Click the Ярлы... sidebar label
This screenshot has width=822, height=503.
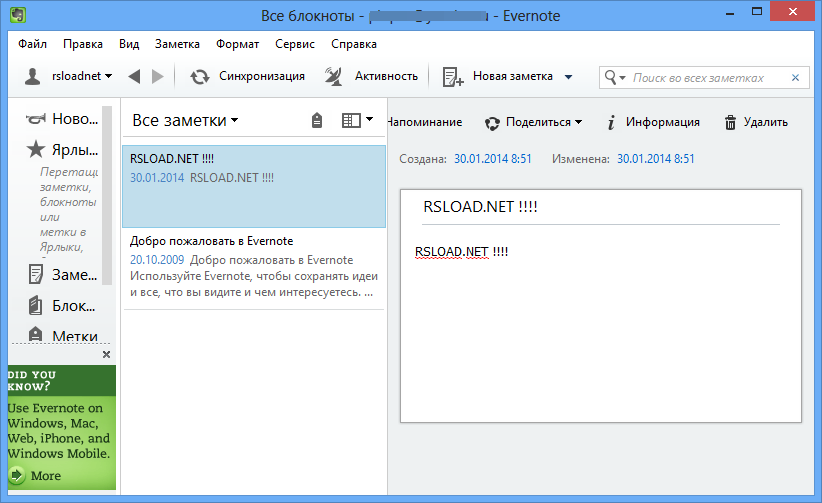[75, 150]
